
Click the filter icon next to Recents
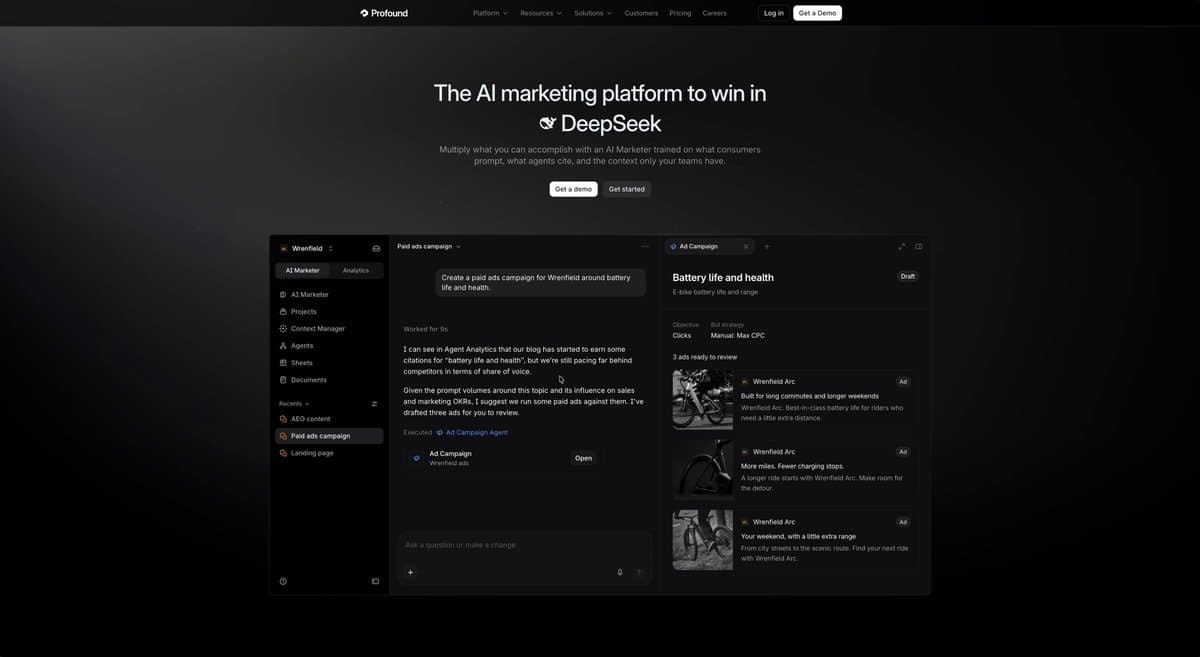click(375, 404)
